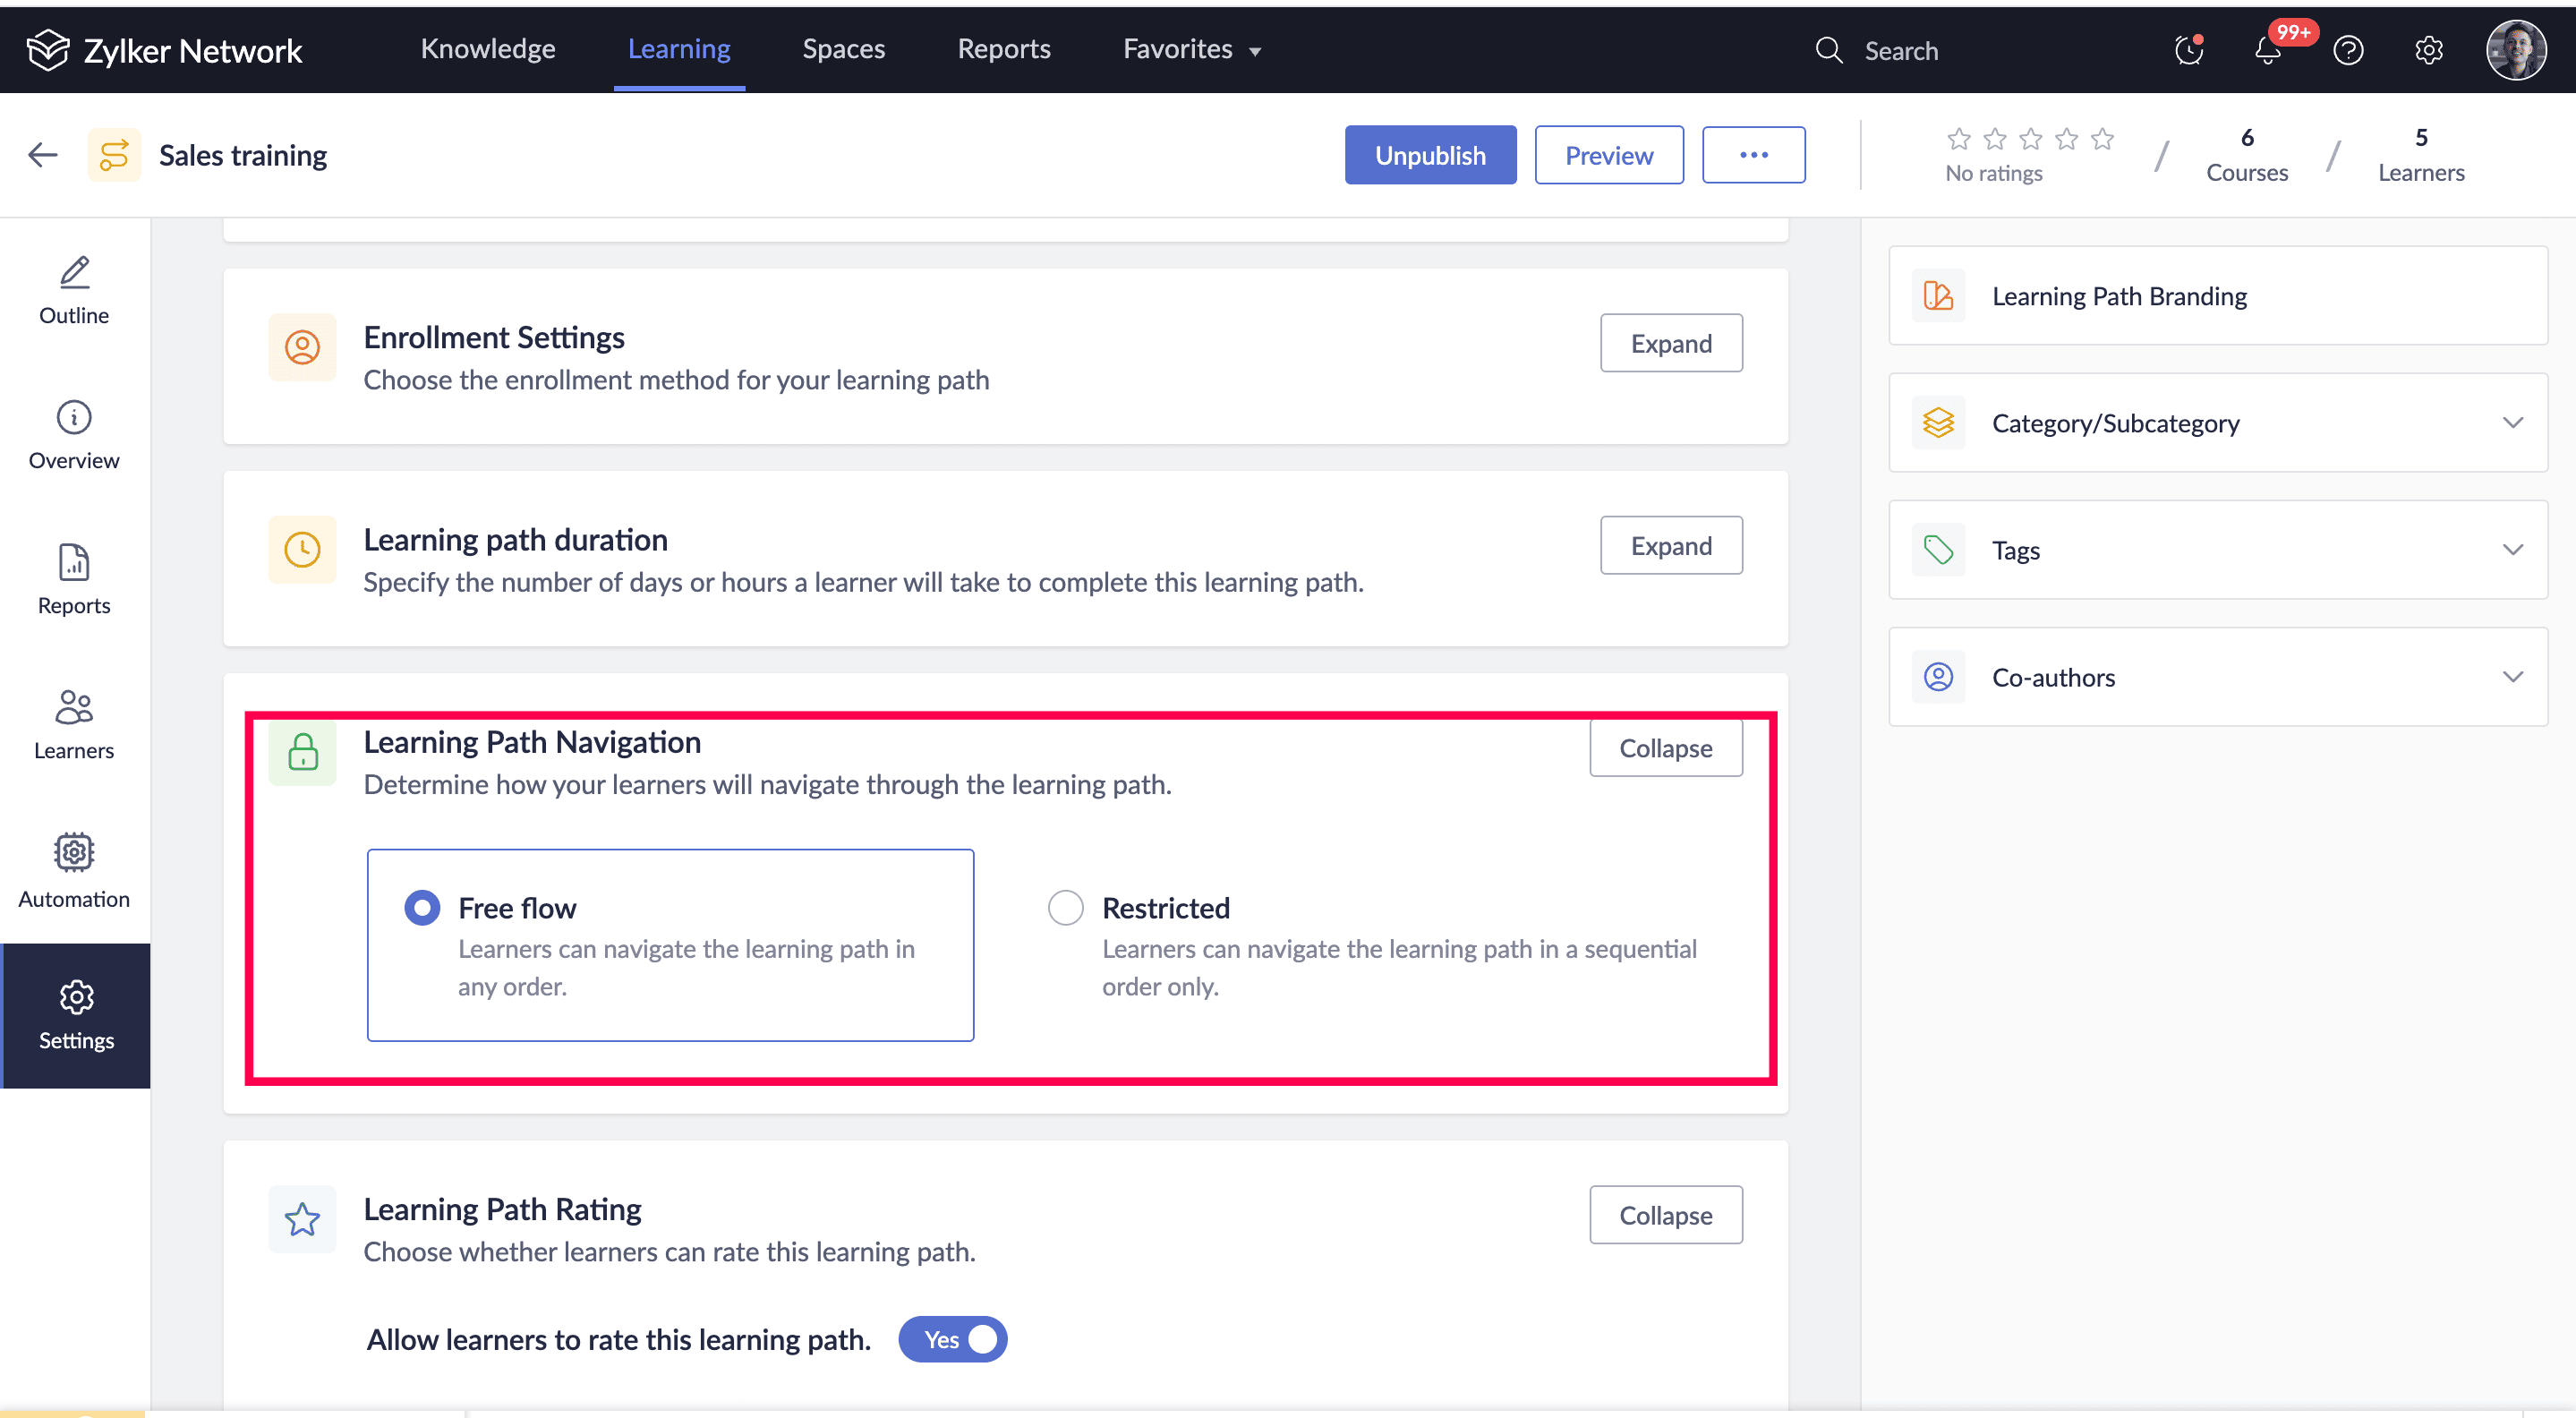Switch to the Knowledge tab

click(x=488, y=49)
